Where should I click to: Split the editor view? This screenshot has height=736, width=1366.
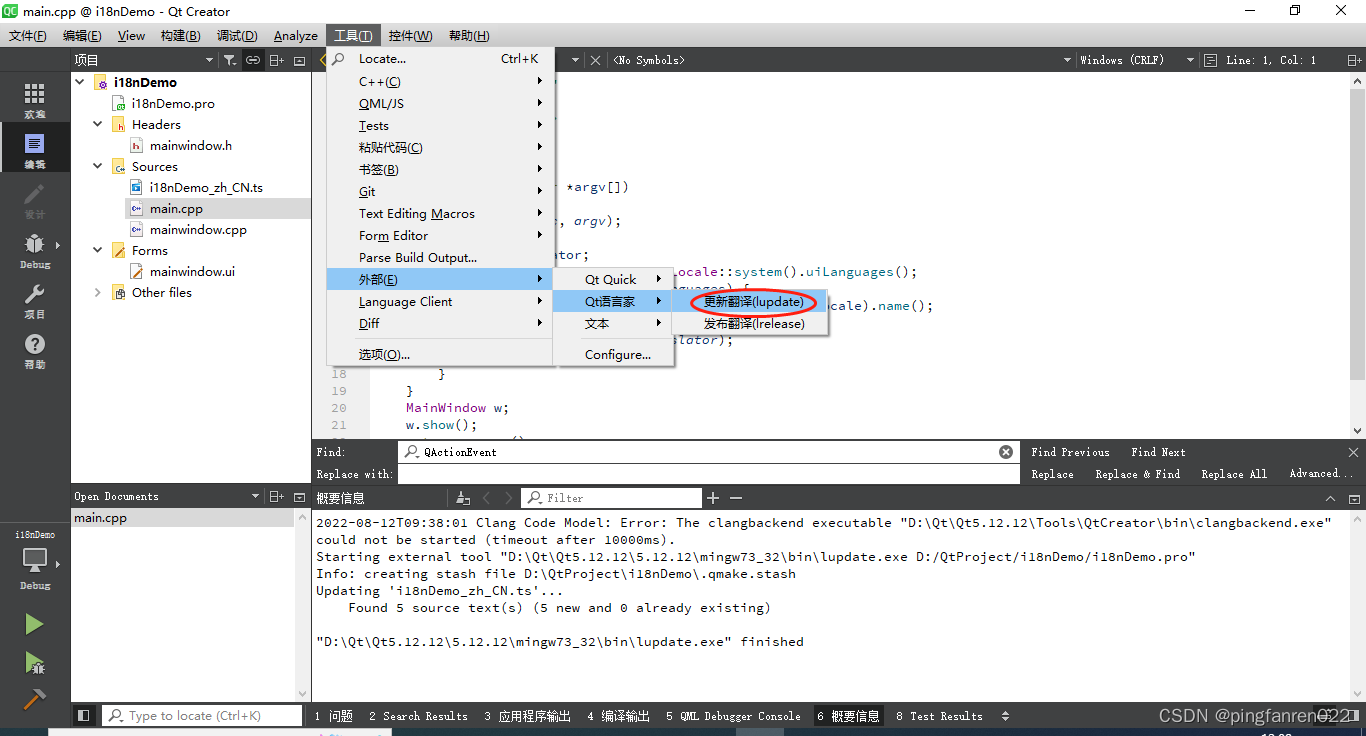point(1354,60)
